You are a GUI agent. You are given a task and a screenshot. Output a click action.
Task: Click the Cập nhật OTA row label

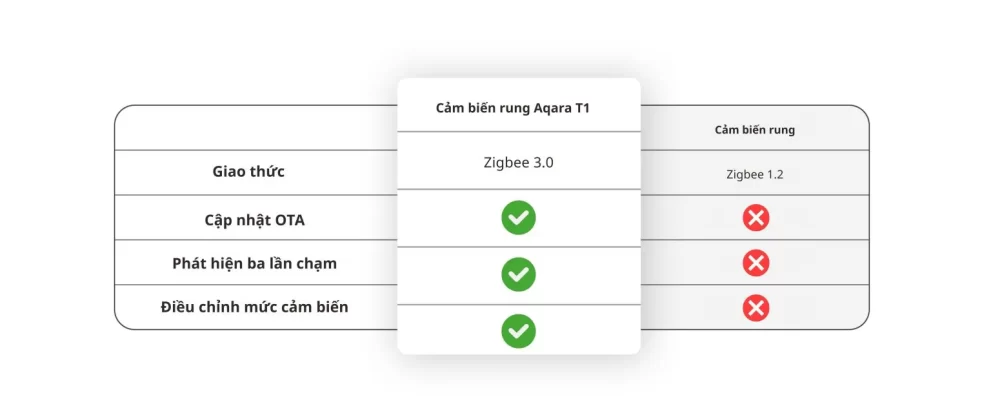(248, 217)
